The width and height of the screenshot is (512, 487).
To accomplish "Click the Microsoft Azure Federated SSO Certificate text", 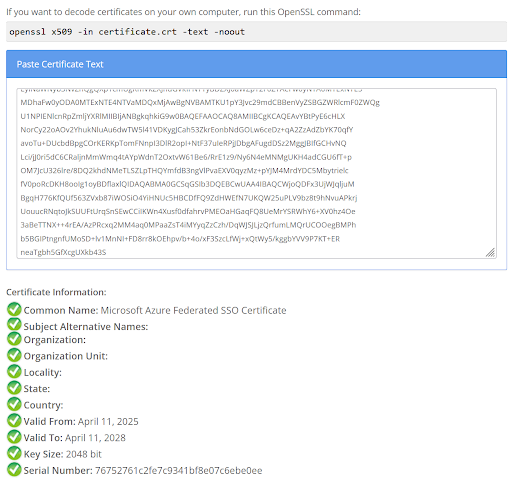I will (x=193, y=310).
